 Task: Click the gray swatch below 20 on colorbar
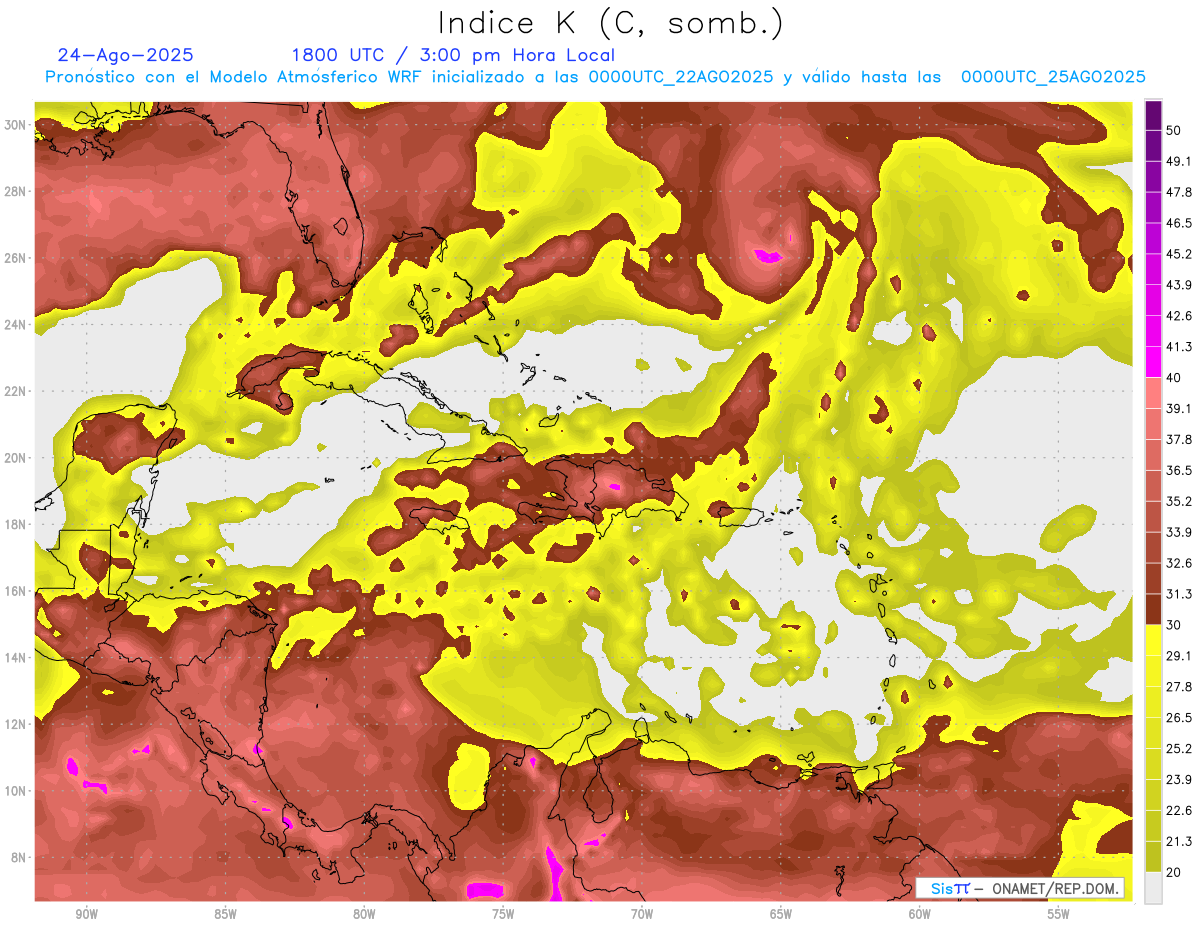pos(1153,888)
